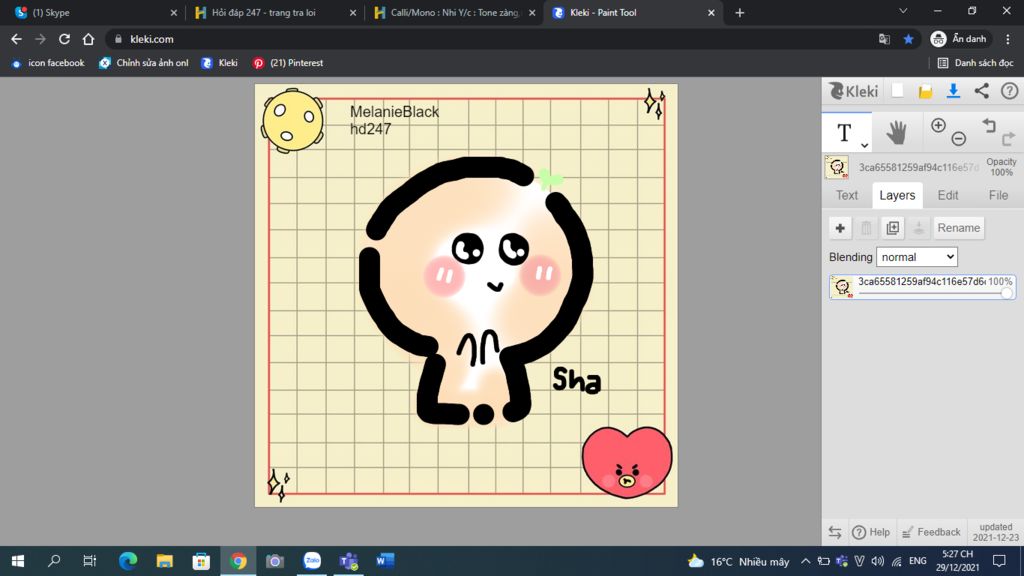The image size is (1024, 576).
Task: Duplicate the current layer
Action: click(x=892, y=228)
